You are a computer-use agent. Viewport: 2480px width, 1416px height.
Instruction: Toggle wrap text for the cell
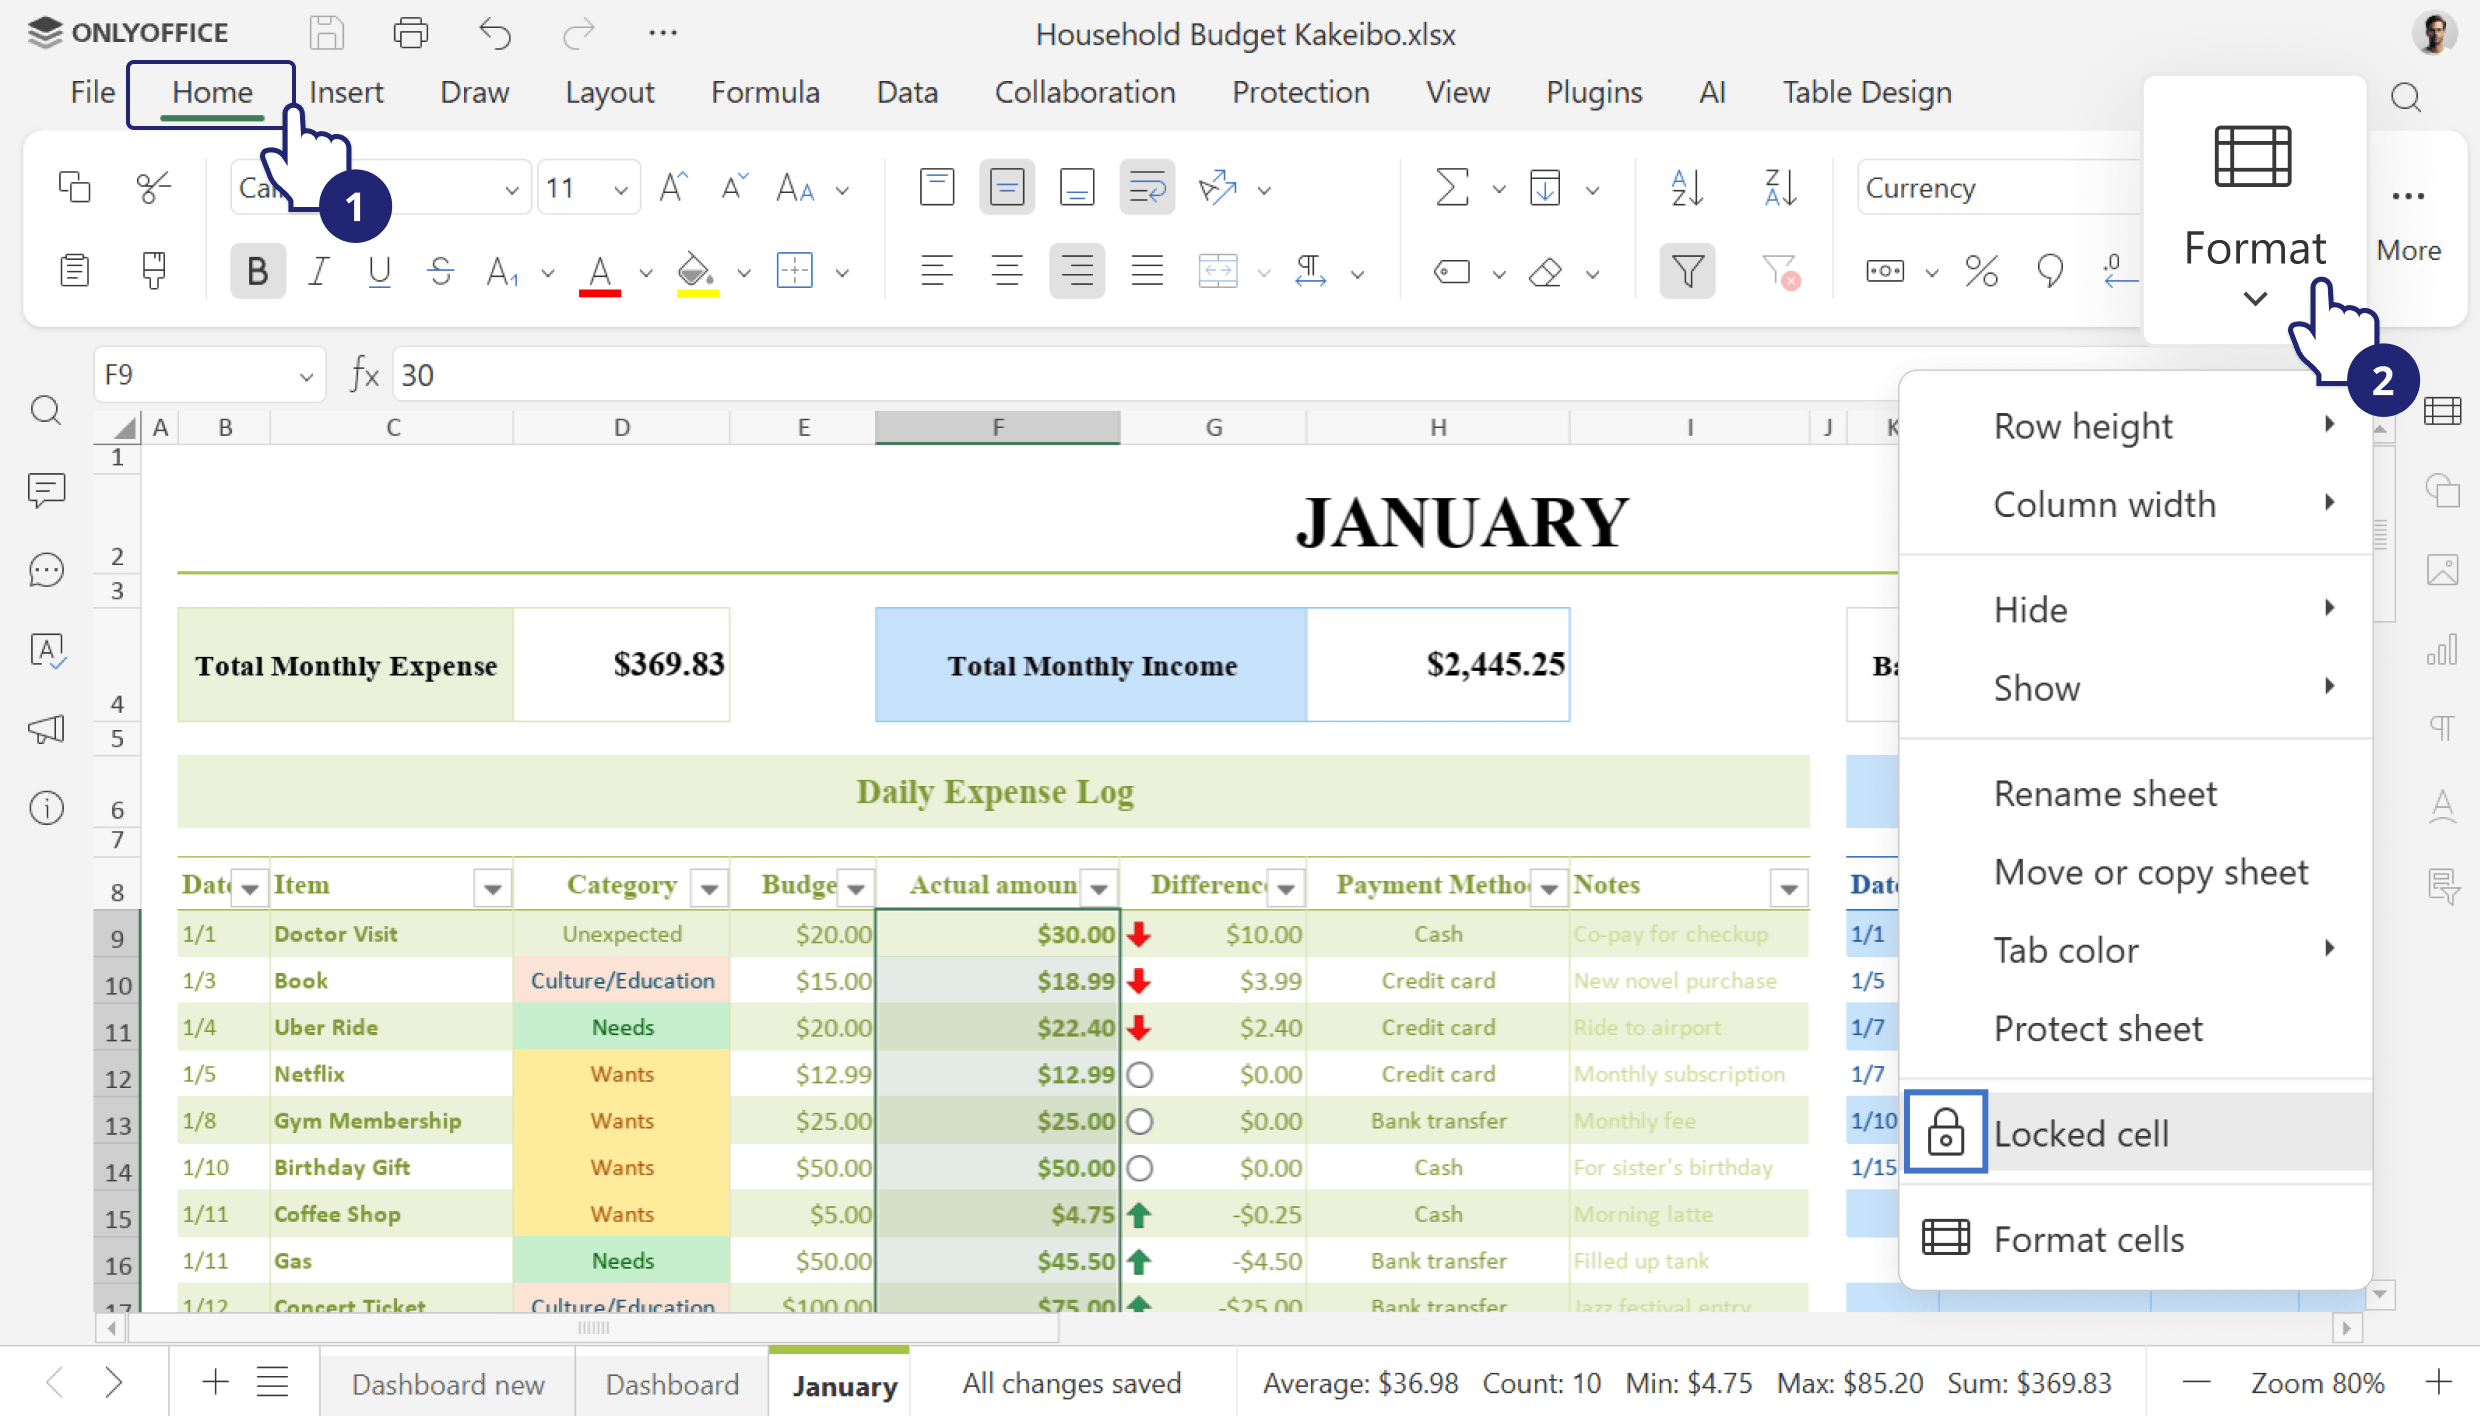click(1146, 187)
